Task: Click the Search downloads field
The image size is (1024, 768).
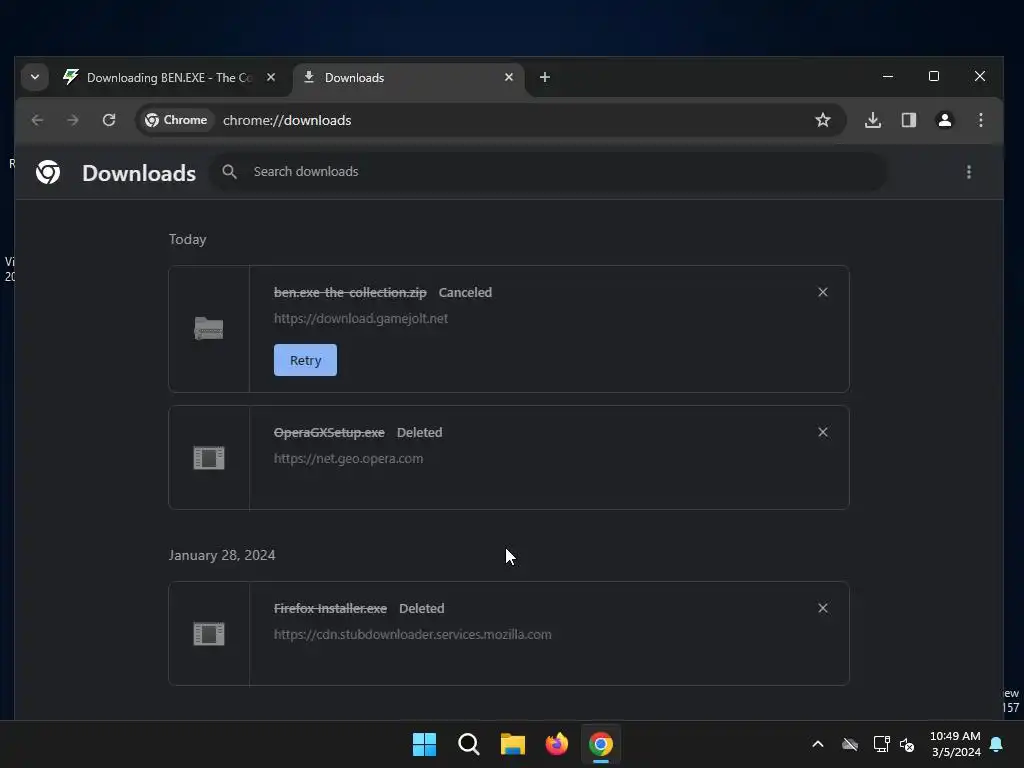Action: [549, 172]
